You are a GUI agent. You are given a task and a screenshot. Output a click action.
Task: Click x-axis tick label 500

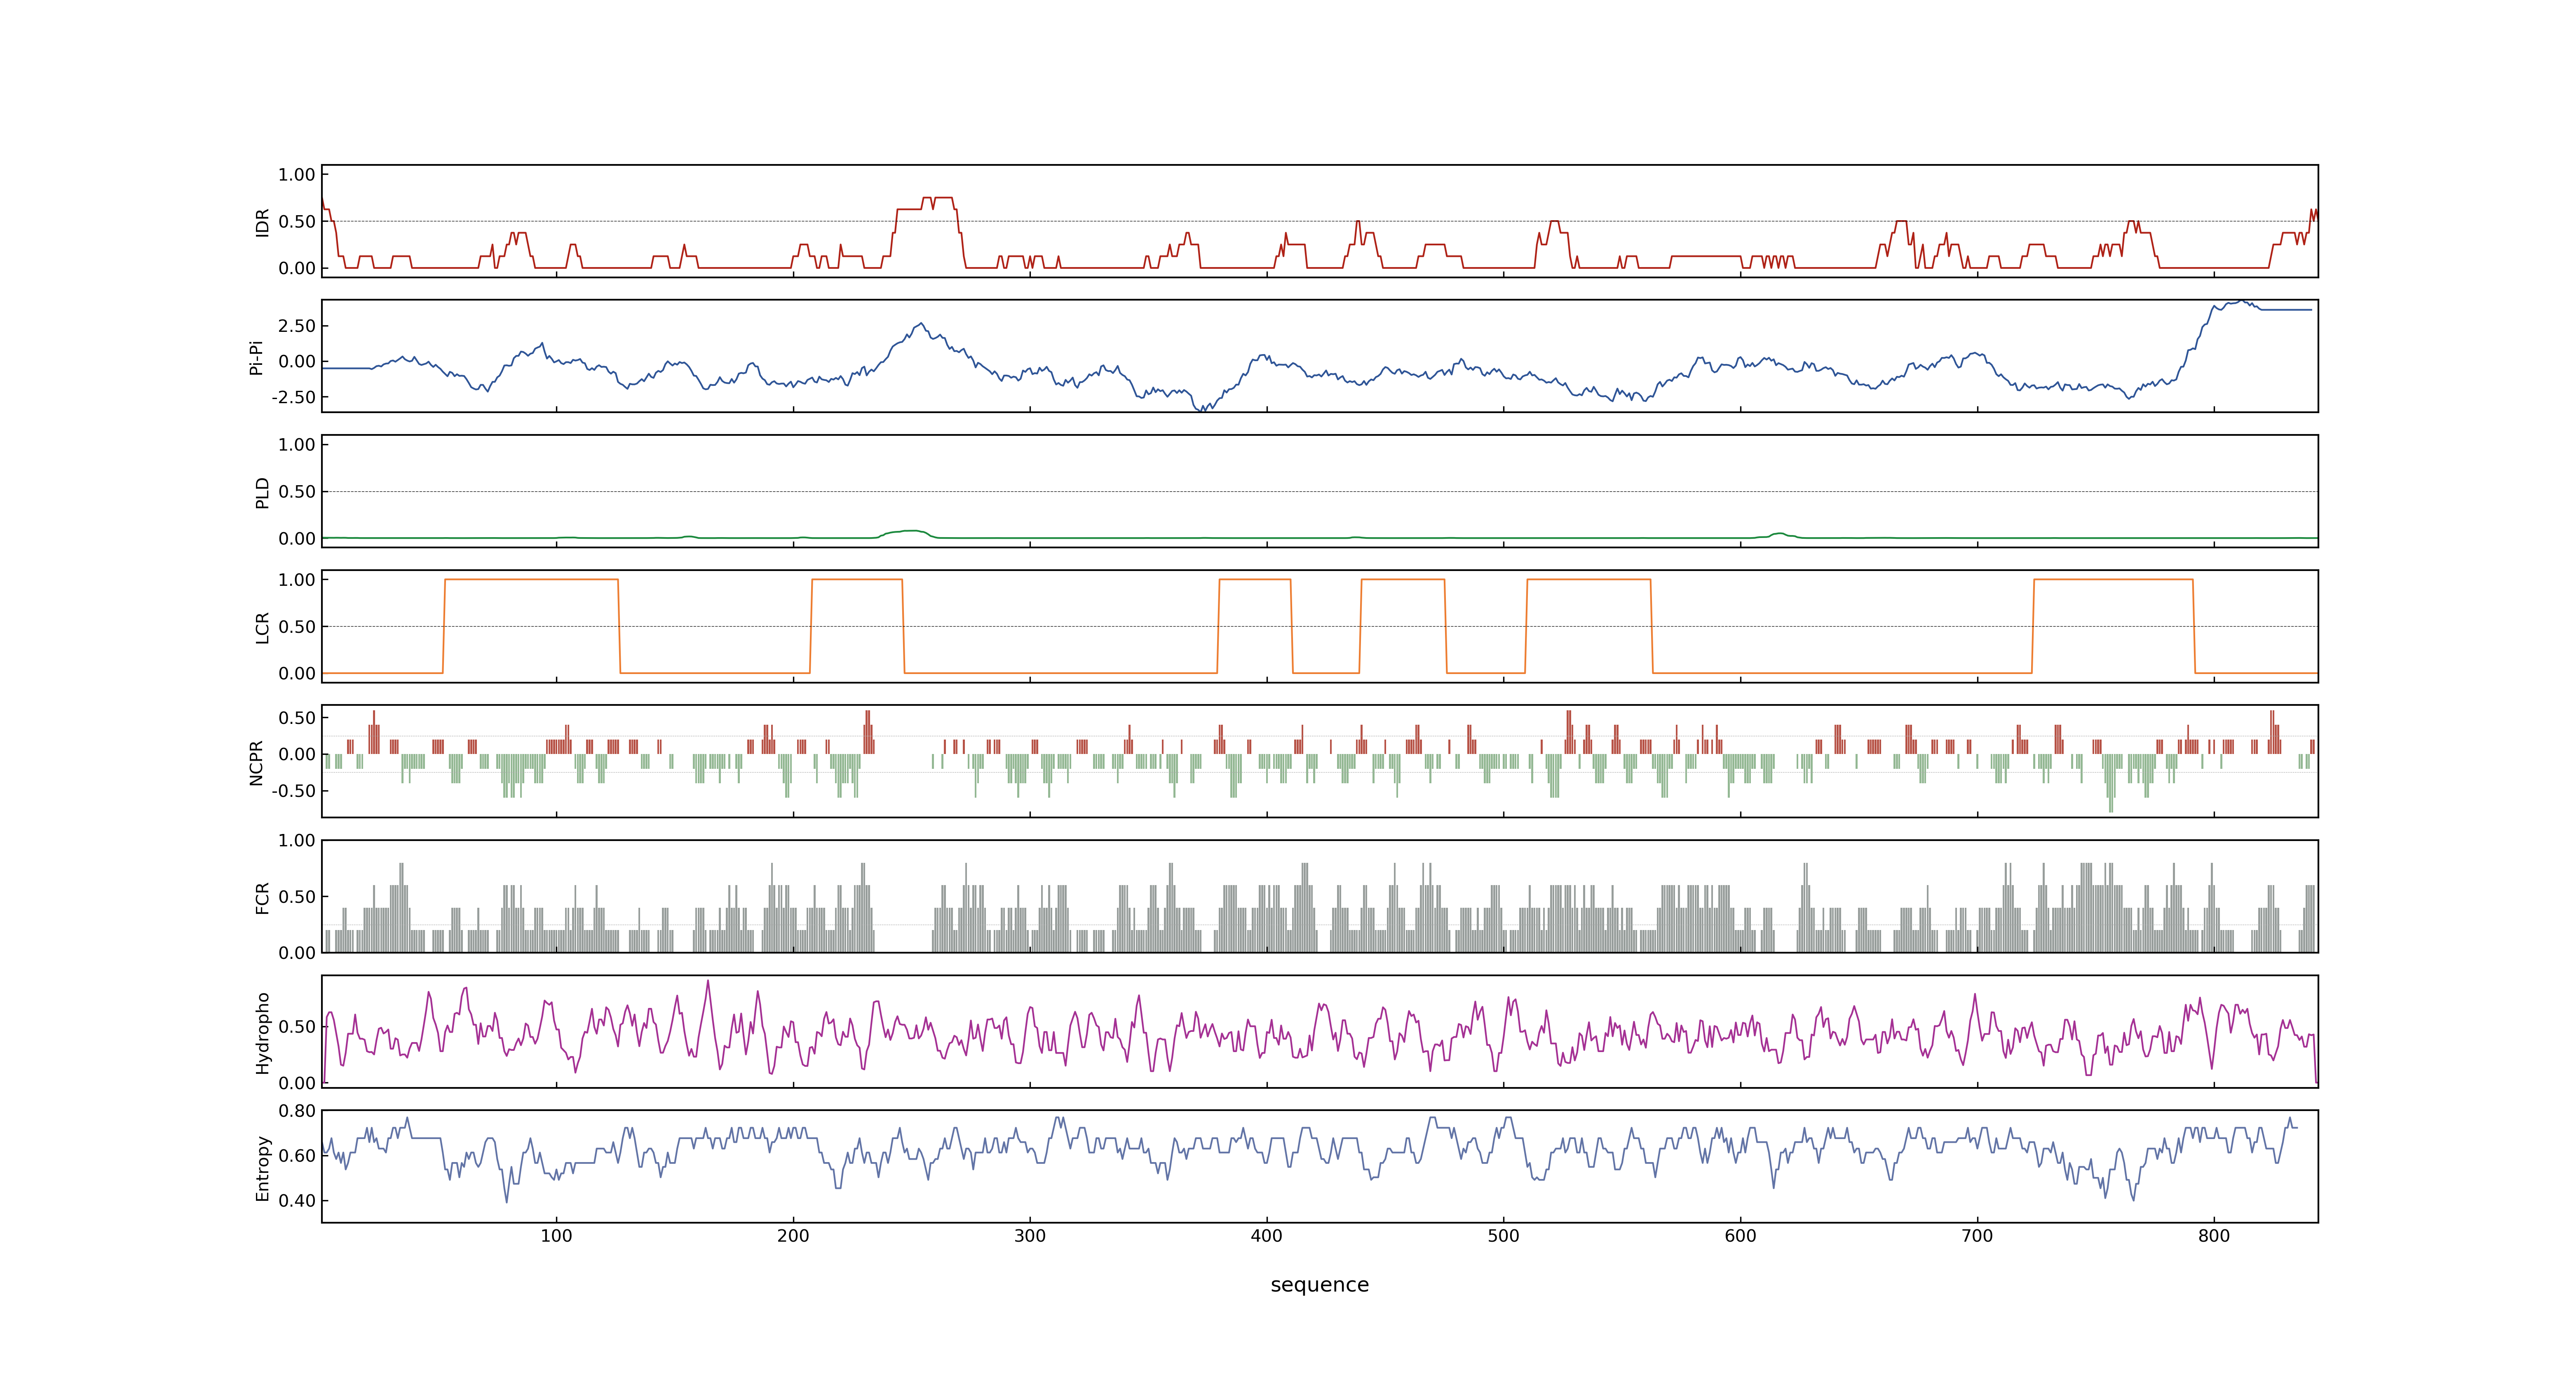pyautogui.click(x=1503, y=1236)
